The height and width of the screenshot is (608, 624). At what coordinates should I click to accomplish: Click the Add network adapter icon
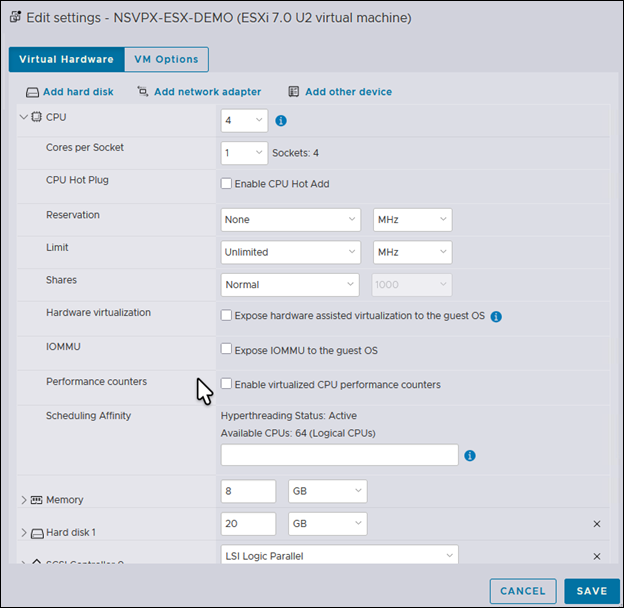point(143,92)
